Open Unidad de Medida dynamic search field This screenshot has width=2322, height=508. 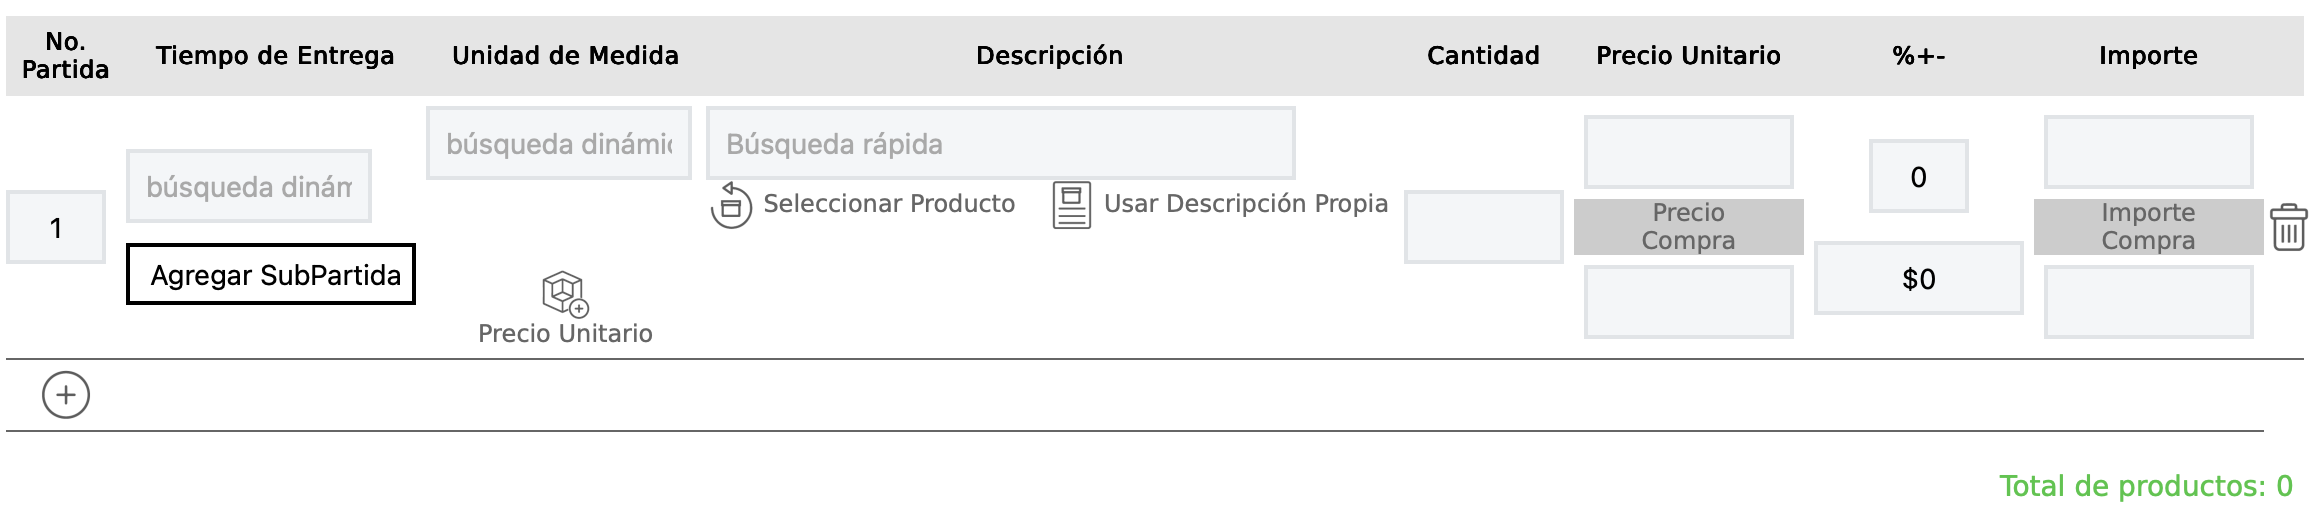(x=559, y=144)
